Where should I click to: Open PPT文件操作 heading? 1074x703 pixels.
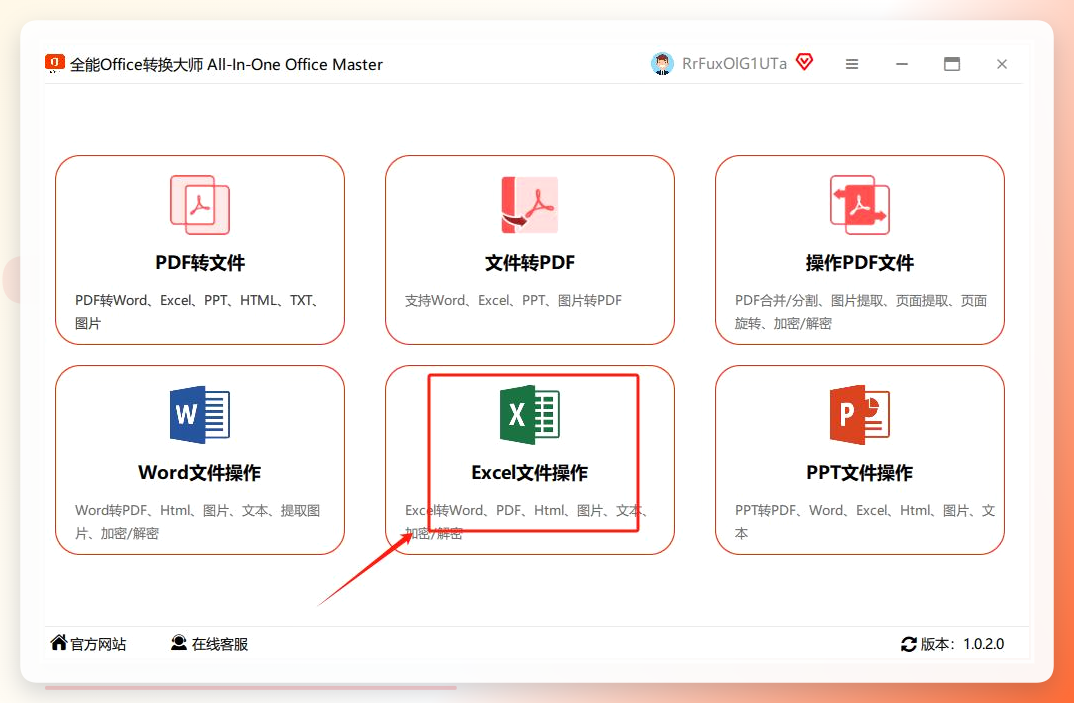pyautogui.click(x=860, y=473)
